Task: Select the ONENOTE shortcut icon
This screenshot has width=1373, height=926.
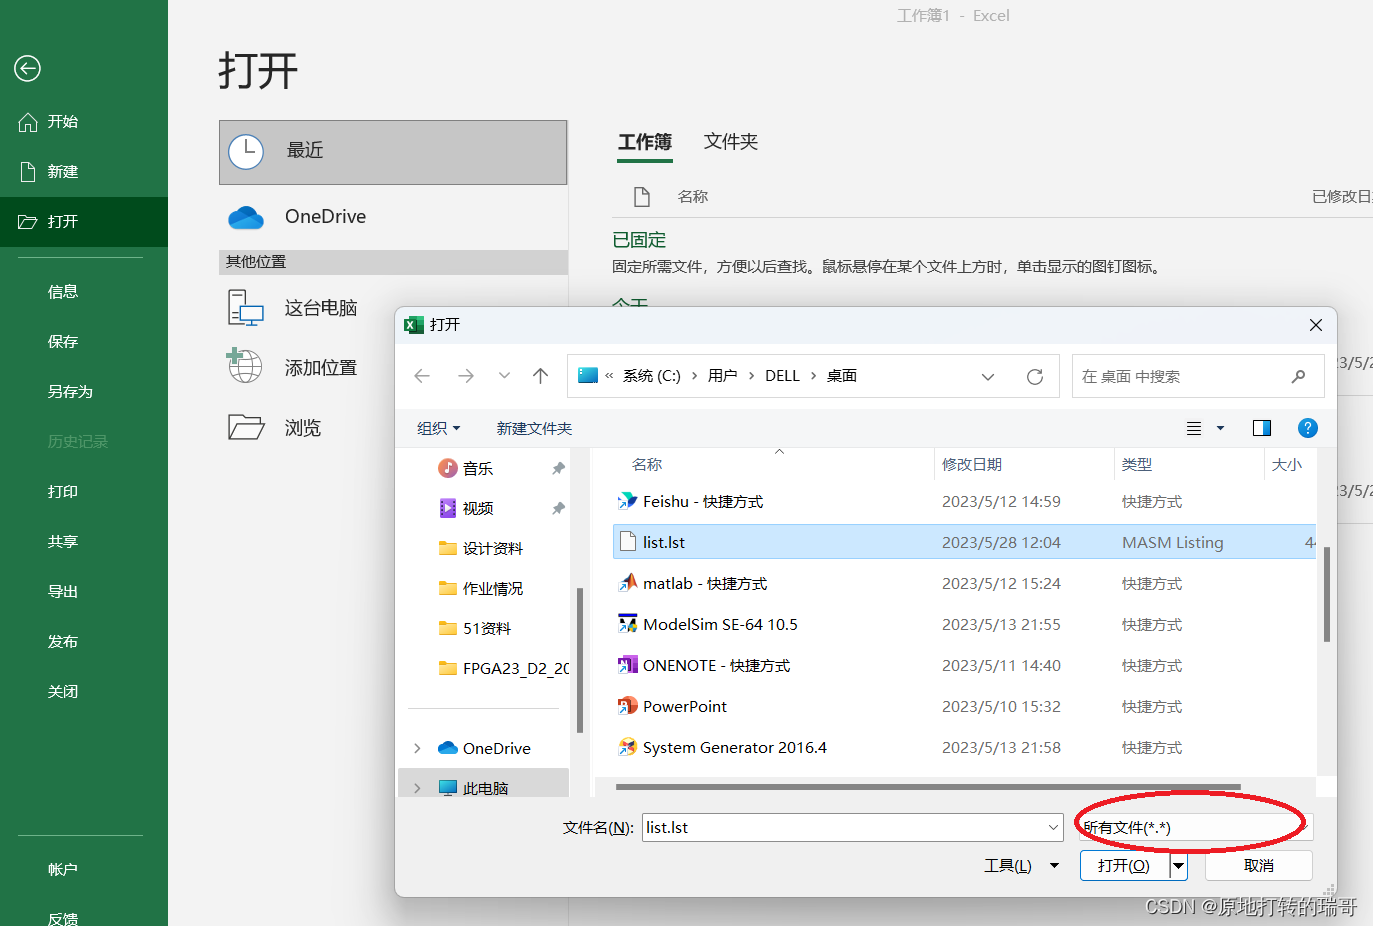Action: click(x=627, y=665)
